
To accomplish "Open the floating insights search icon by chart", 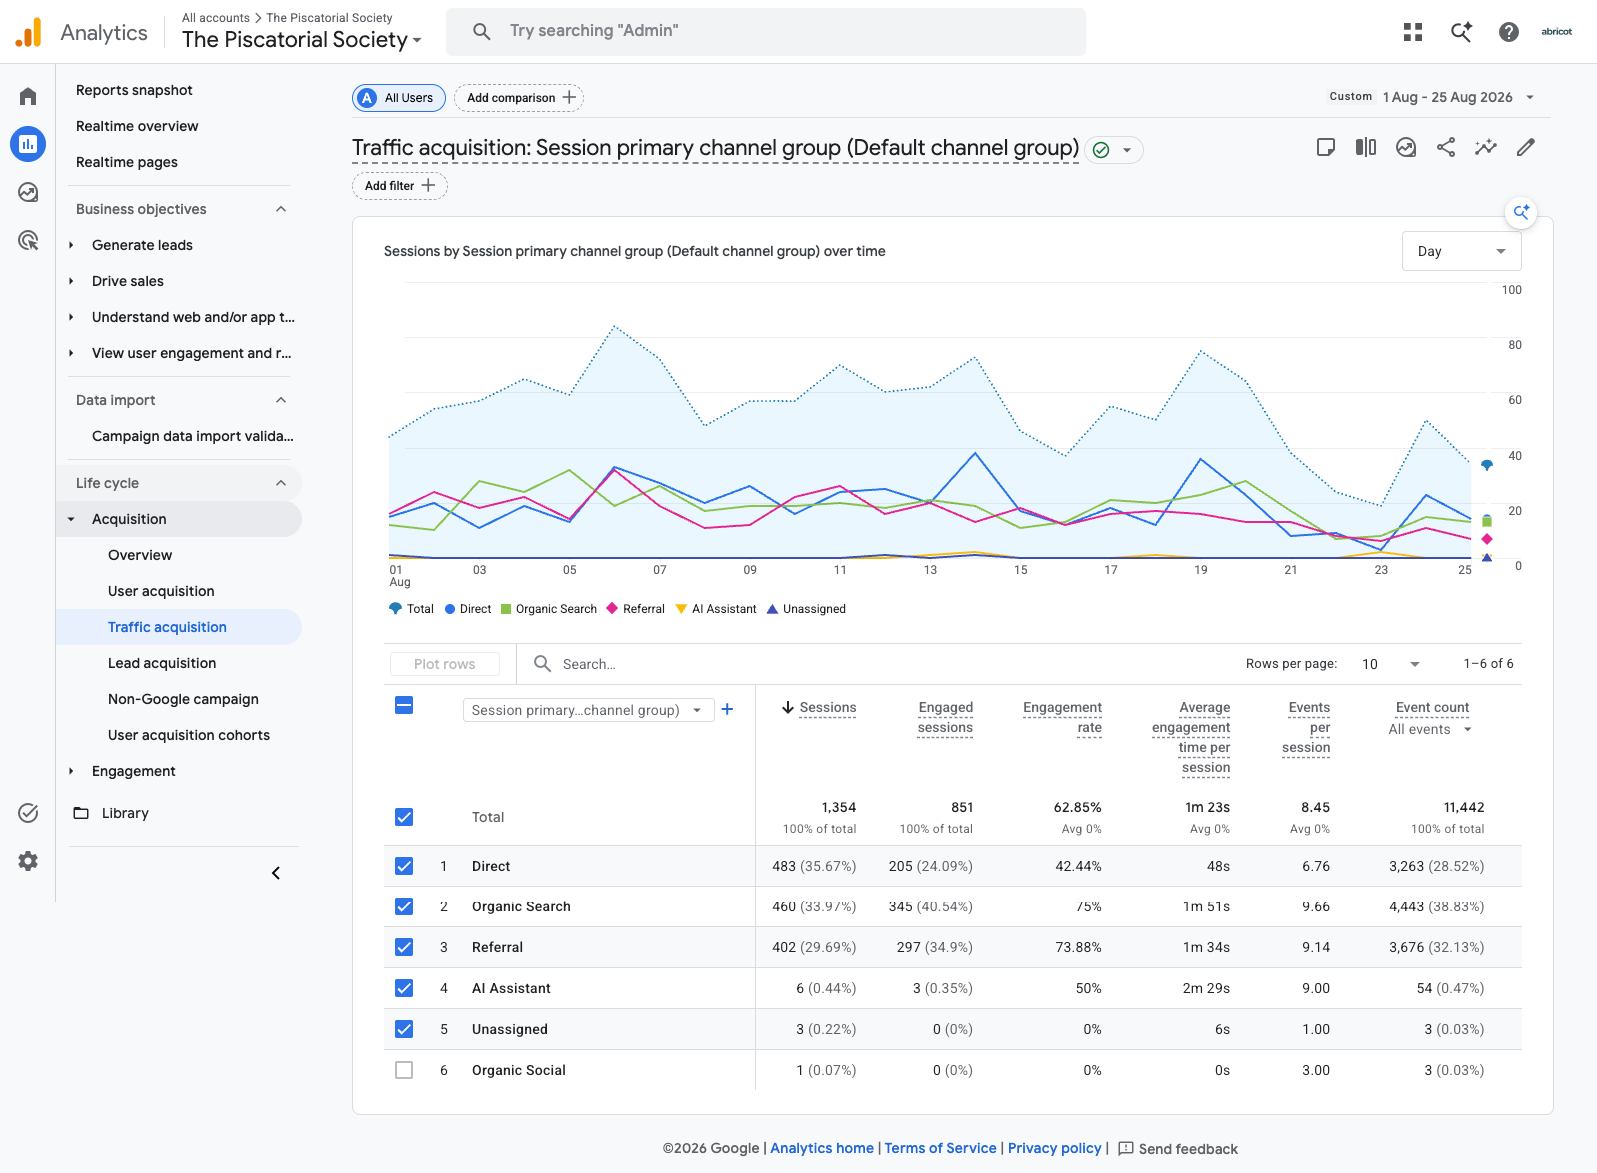I will click(x=1521, y=212).
